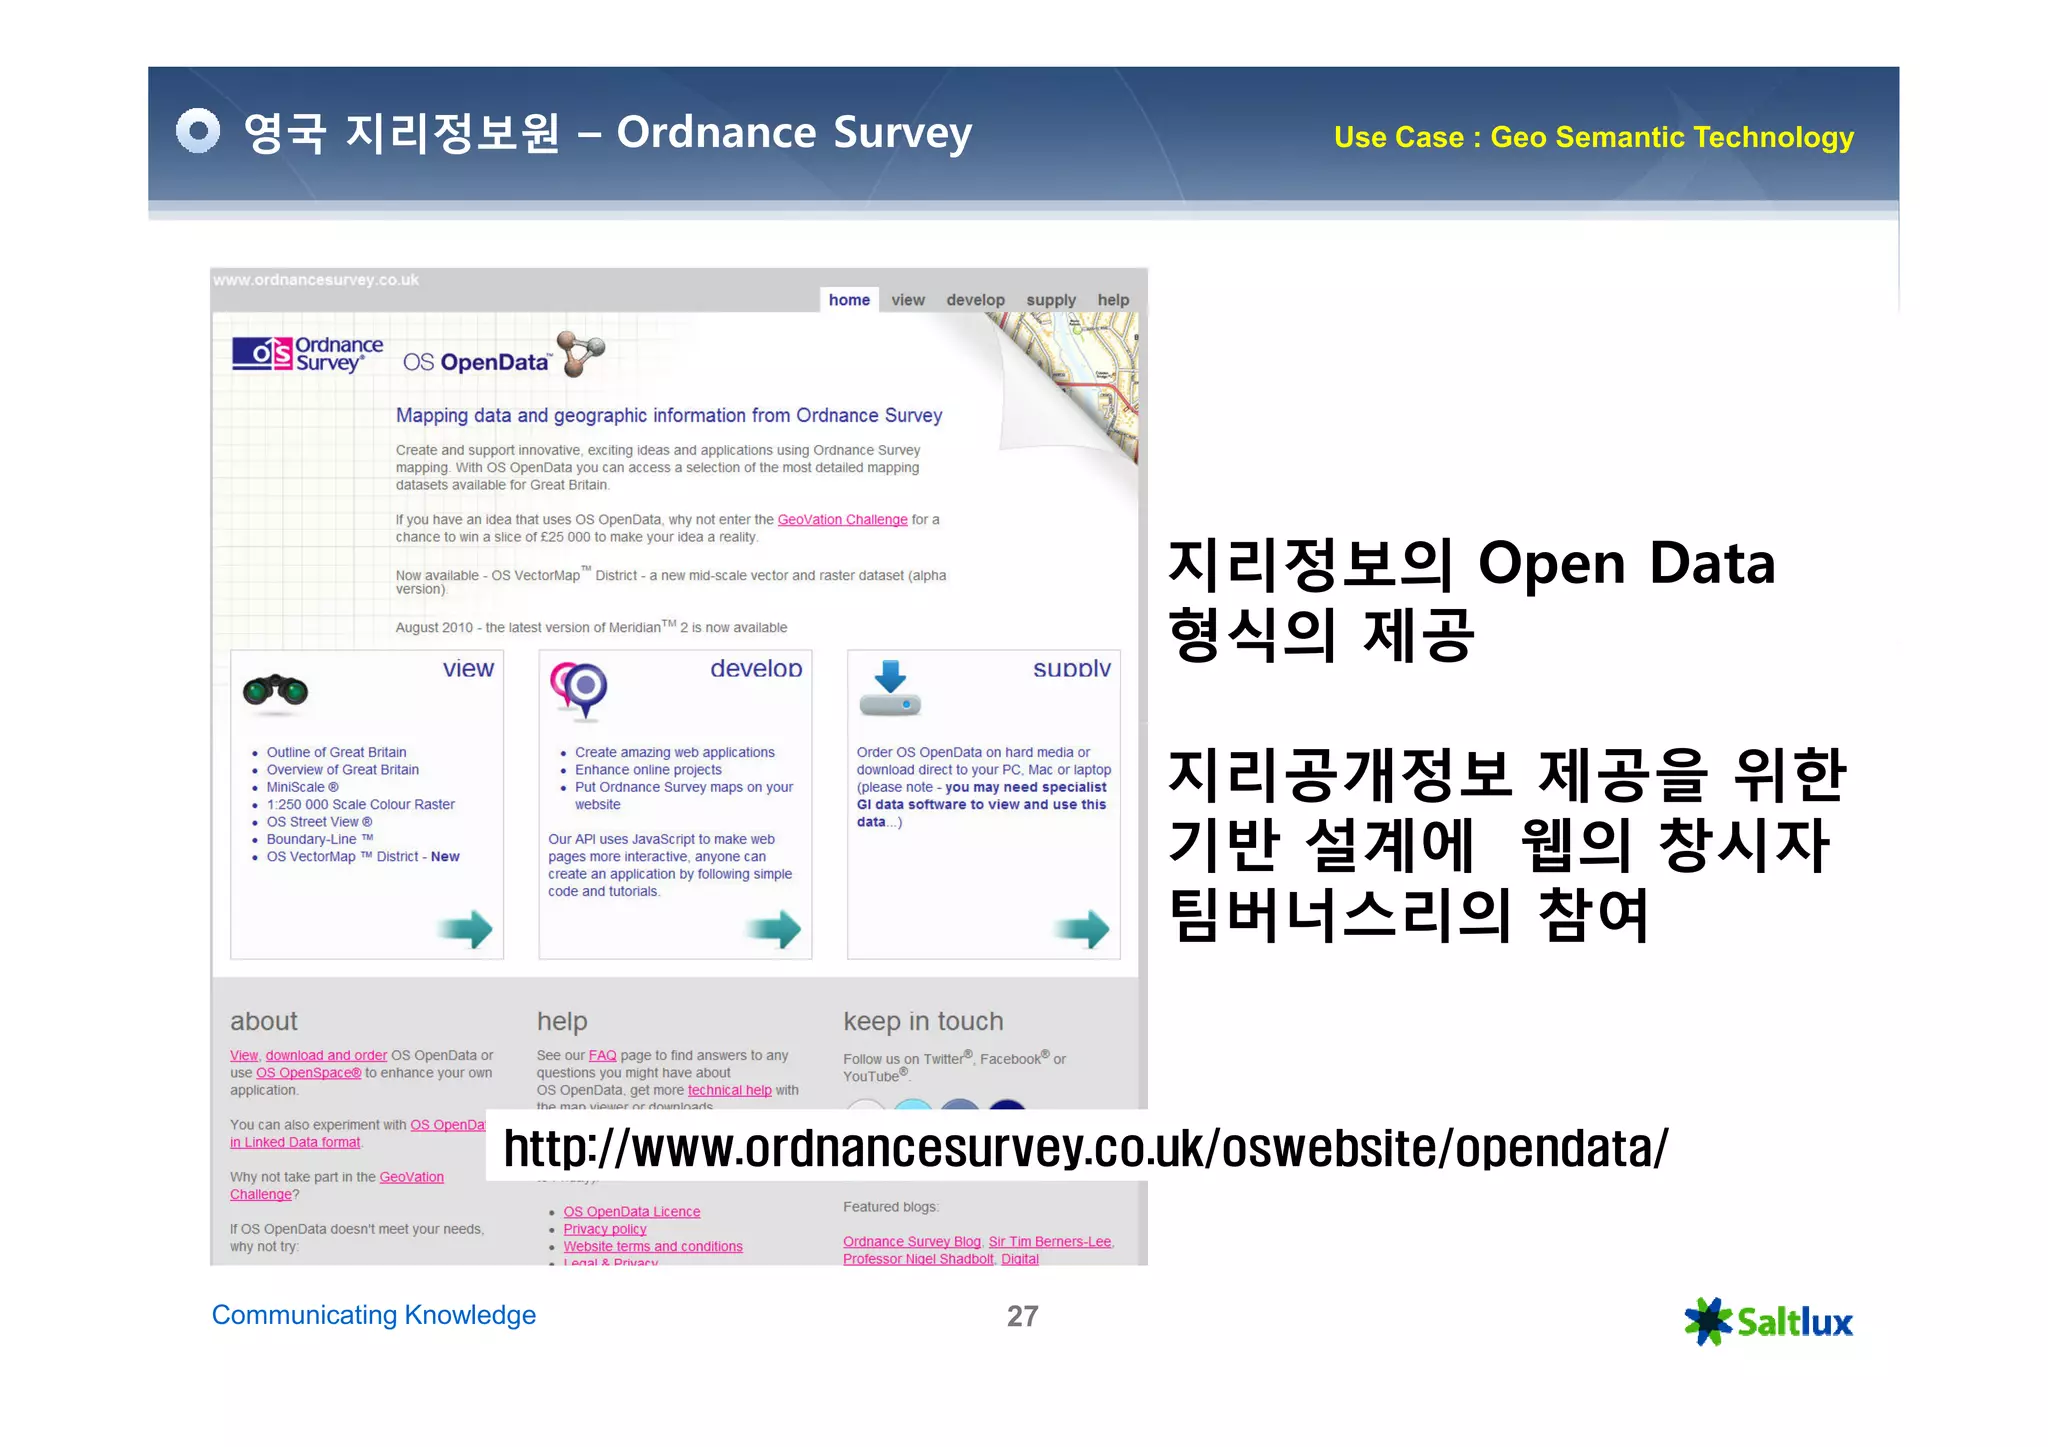Click the slide page number 27
The image size is (2048, 1447).
coord(1022,1316)
